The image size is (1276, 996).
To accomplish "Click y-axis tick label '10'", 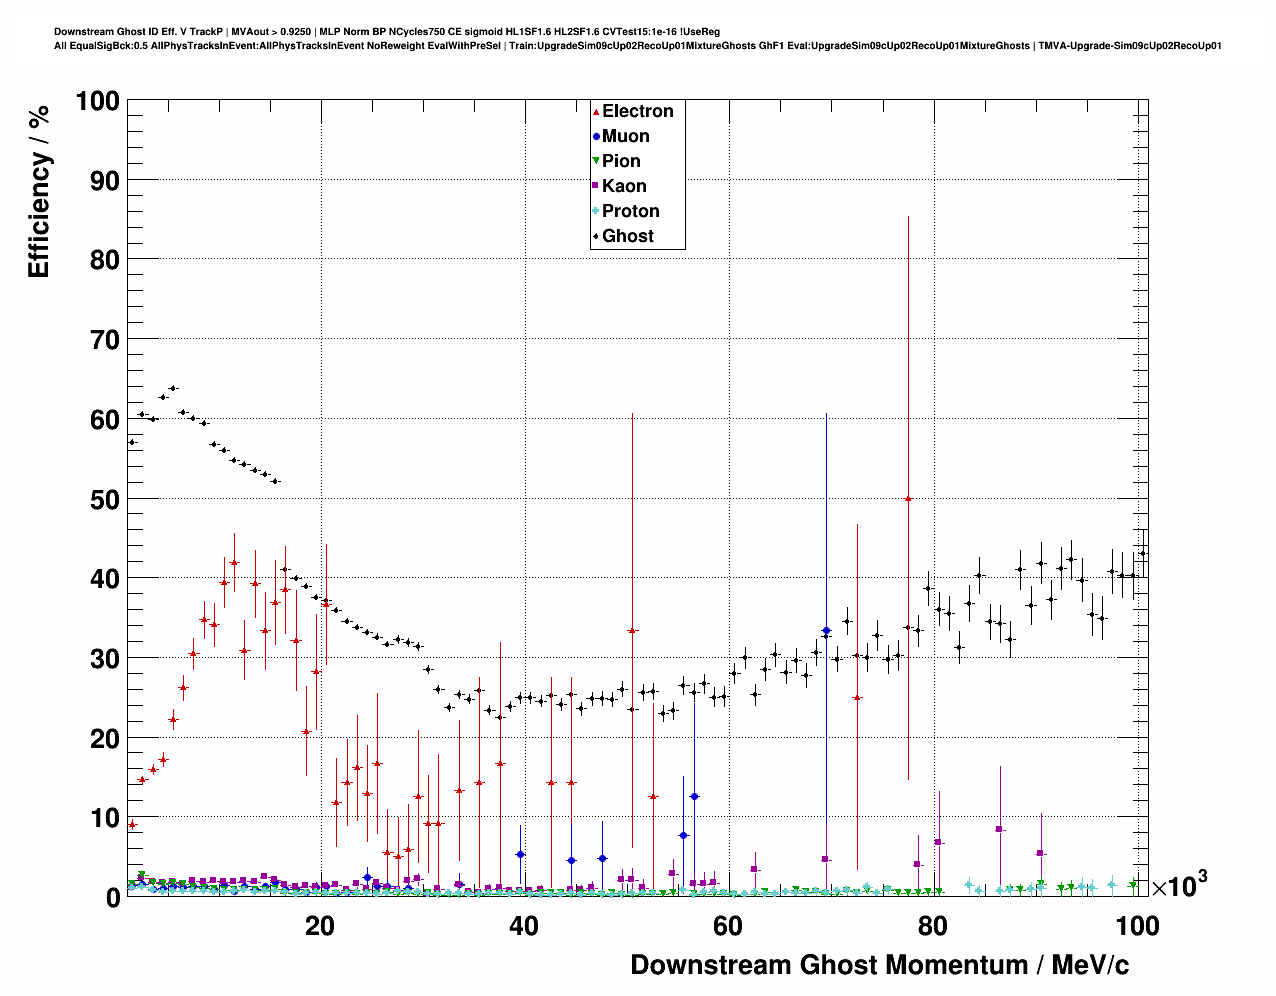I will point(105,818).
